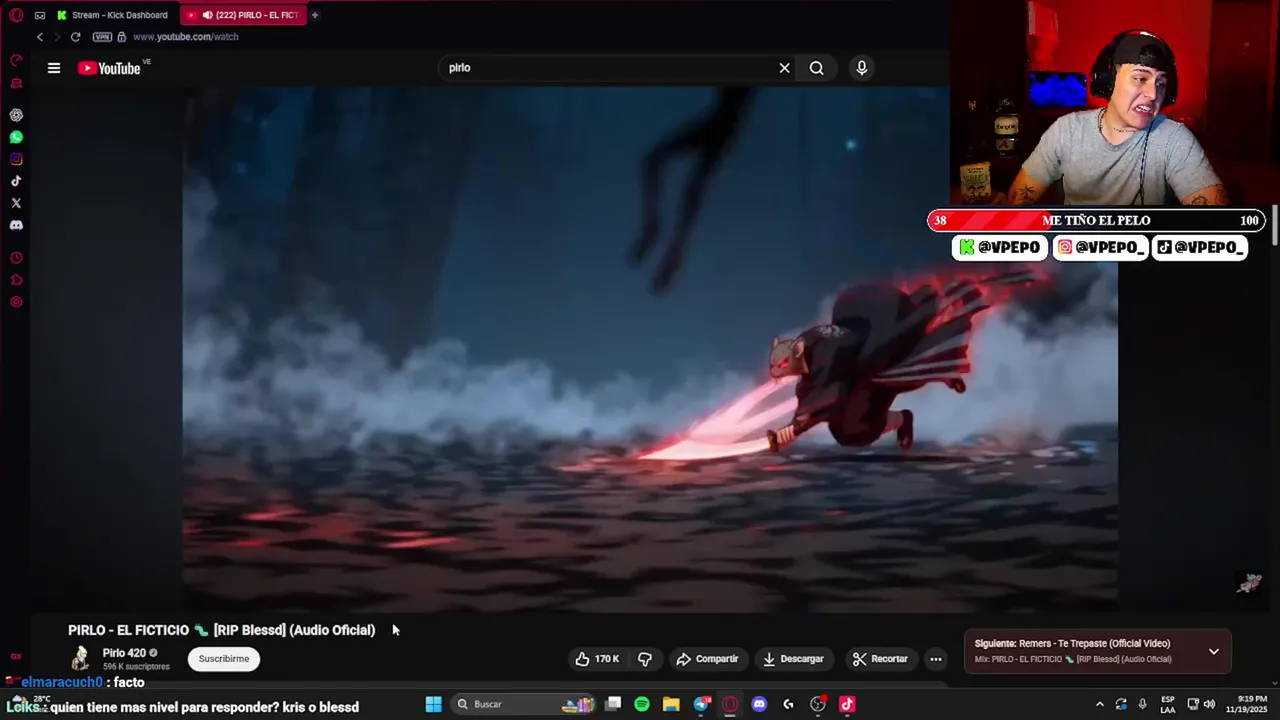Switch to Stream - Kick Dashboard tab
The width and height of the screenshot is (1280, 720).
(113, 15)
